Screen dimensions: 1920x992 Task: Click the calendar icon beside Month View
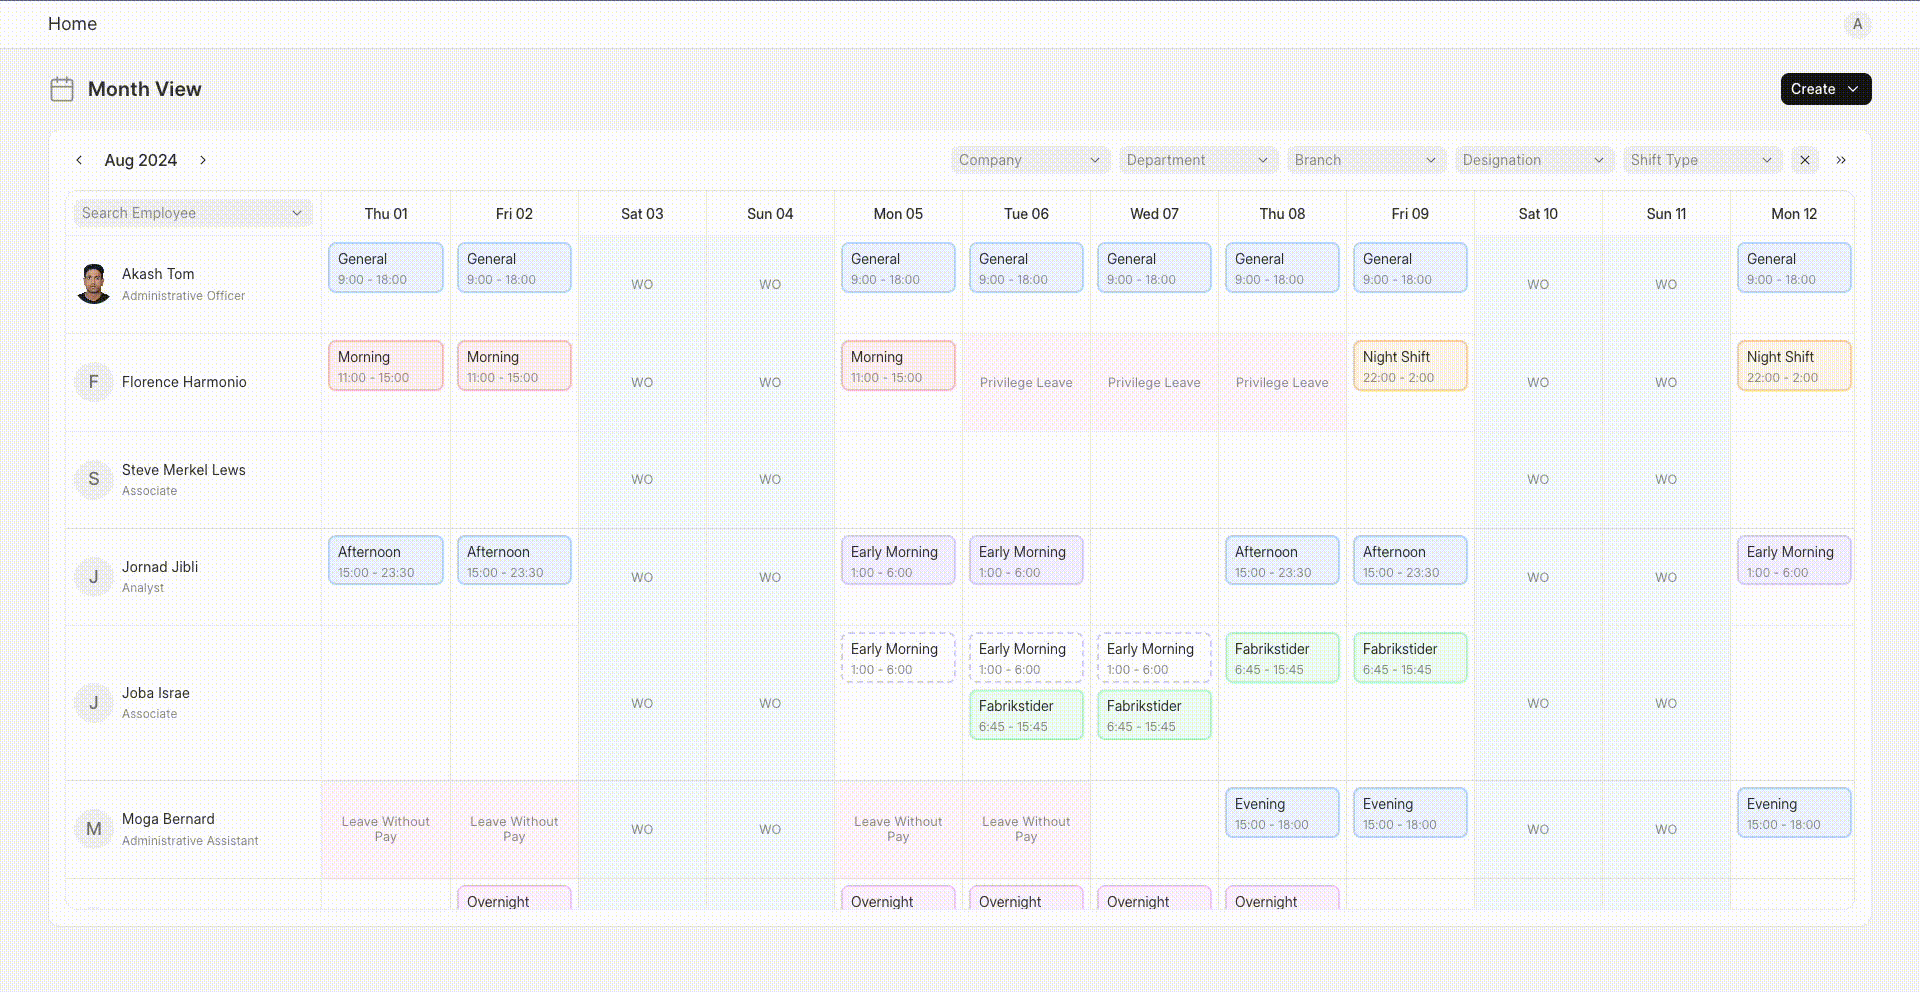[62, 89]
